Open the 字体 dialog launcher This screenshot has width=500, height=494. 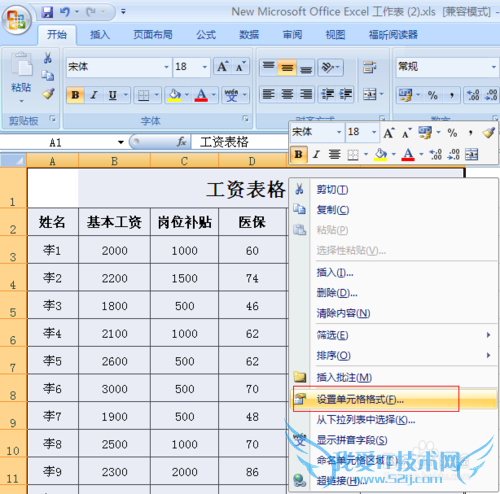point(246,119)
